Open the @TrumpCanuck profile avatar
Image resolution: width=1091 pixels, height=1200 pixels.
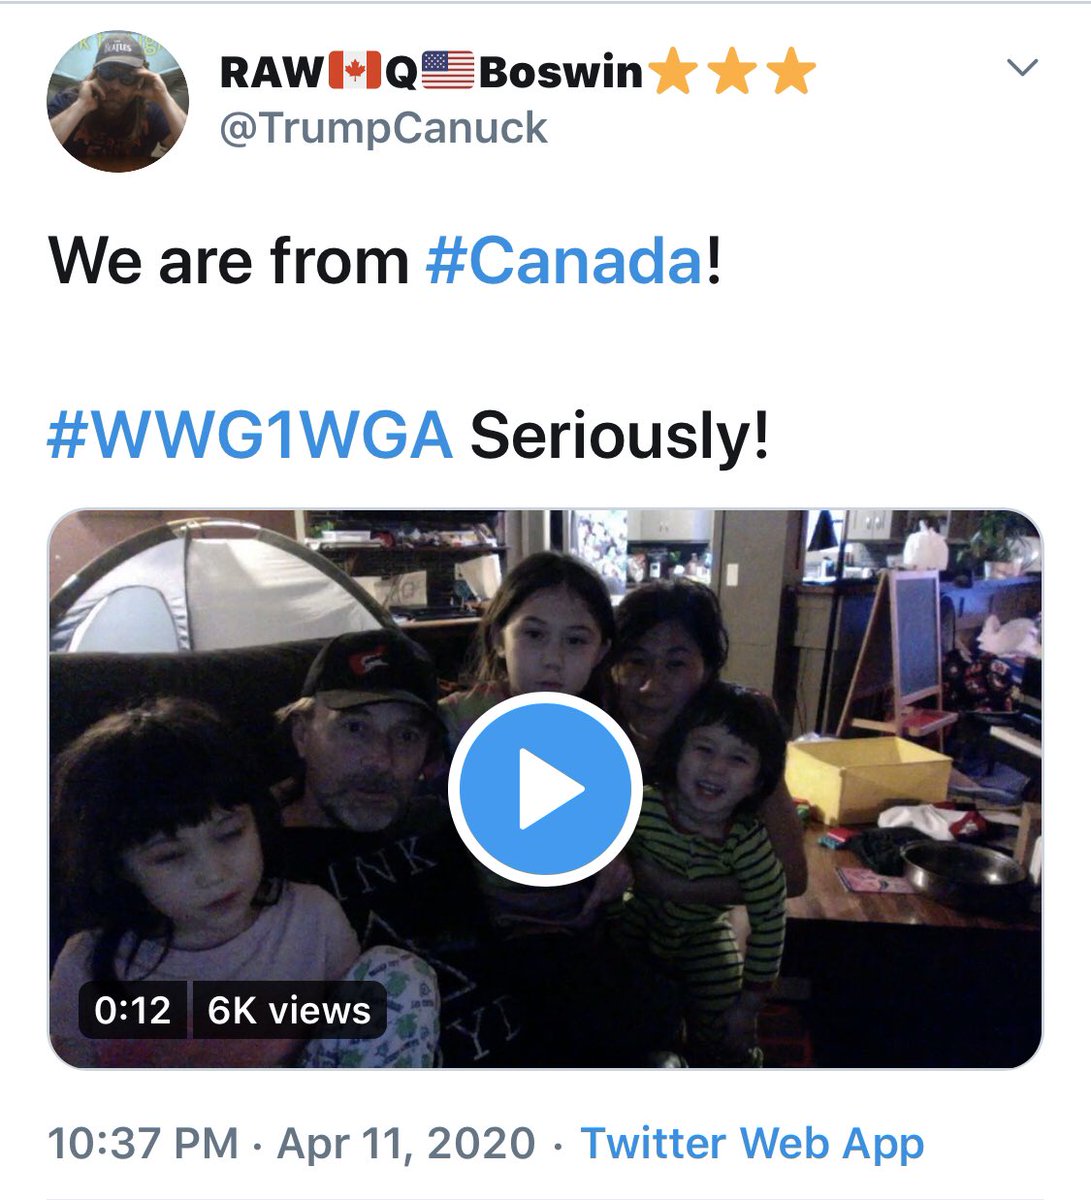[x=118, y=101]
